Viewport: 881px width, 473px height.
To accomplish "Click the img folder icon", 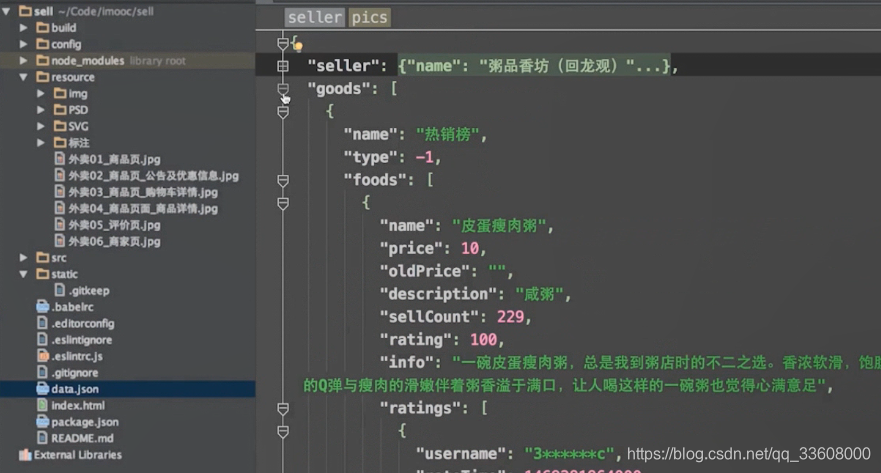I will click(x=60, y=93).
